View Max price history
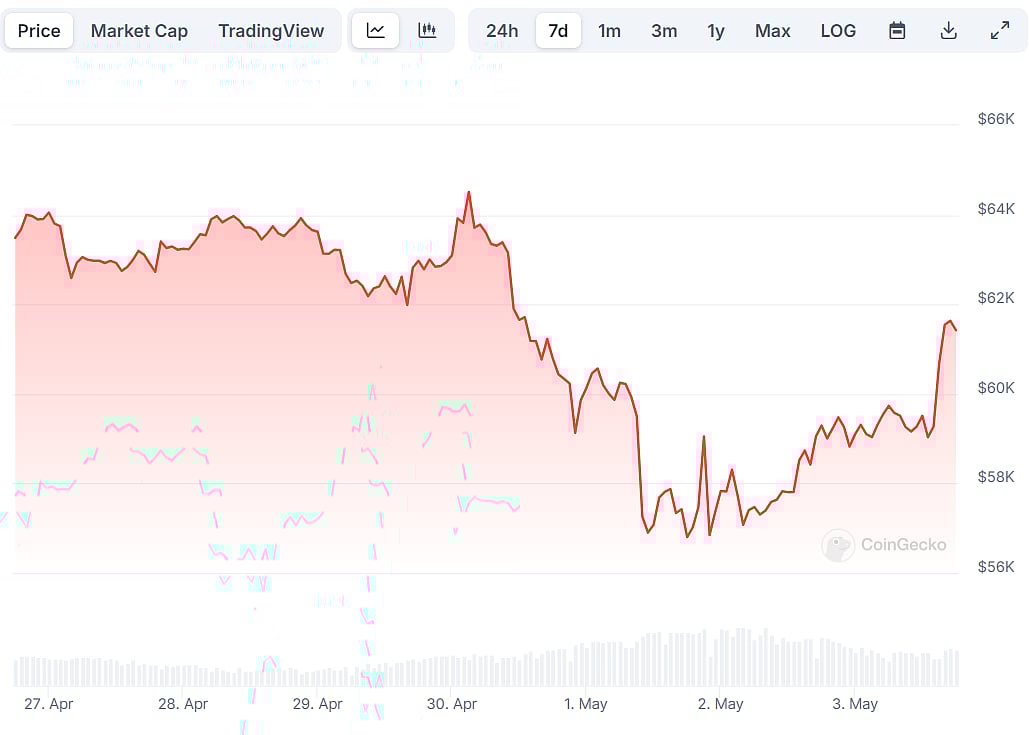 (x=772, y=31)
